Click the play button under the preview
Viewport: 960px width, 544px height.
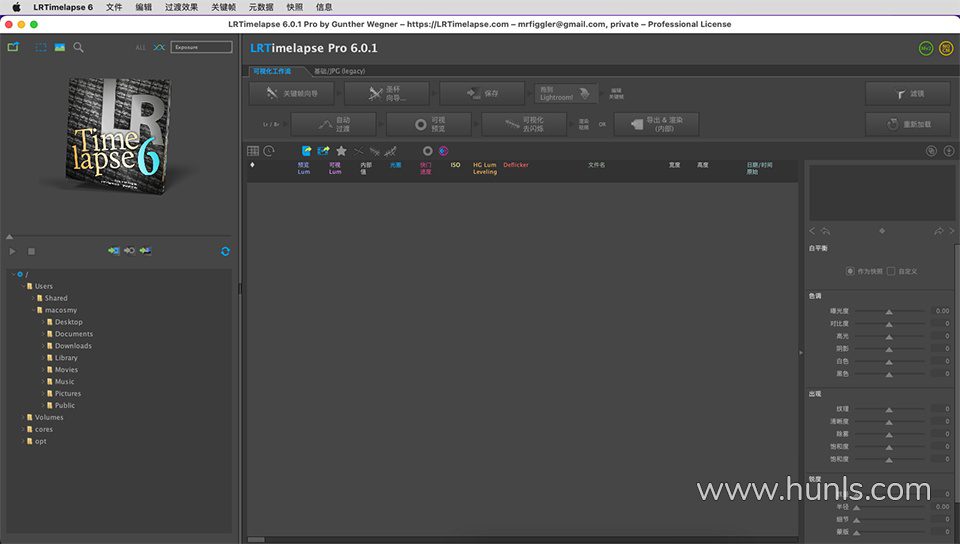pyautogui.click(x=12, y=251)
